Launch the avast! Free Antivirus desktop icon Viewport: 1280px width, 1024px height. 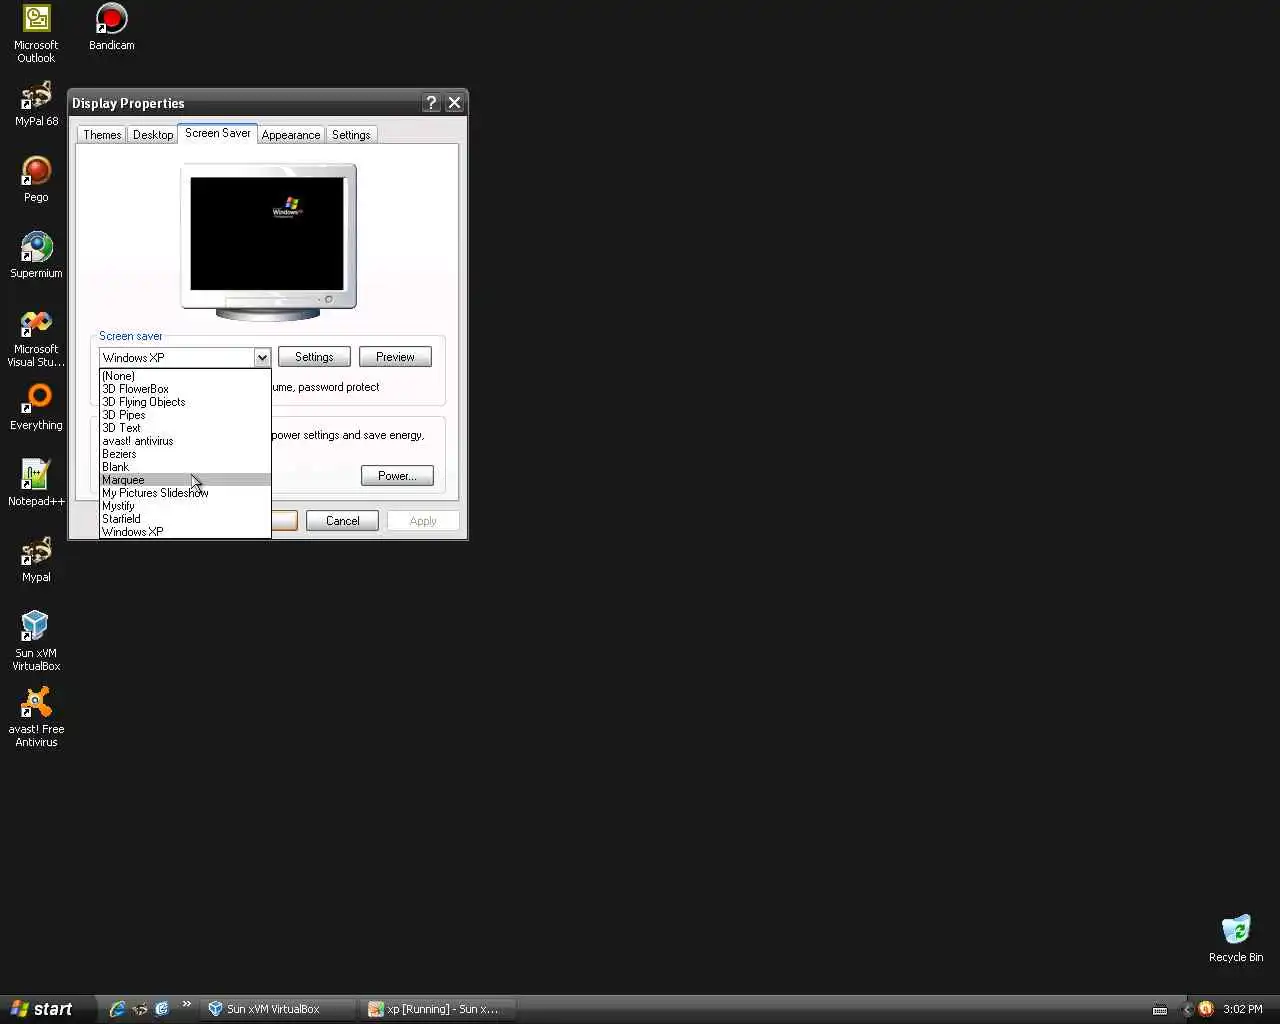coord(36,717)
